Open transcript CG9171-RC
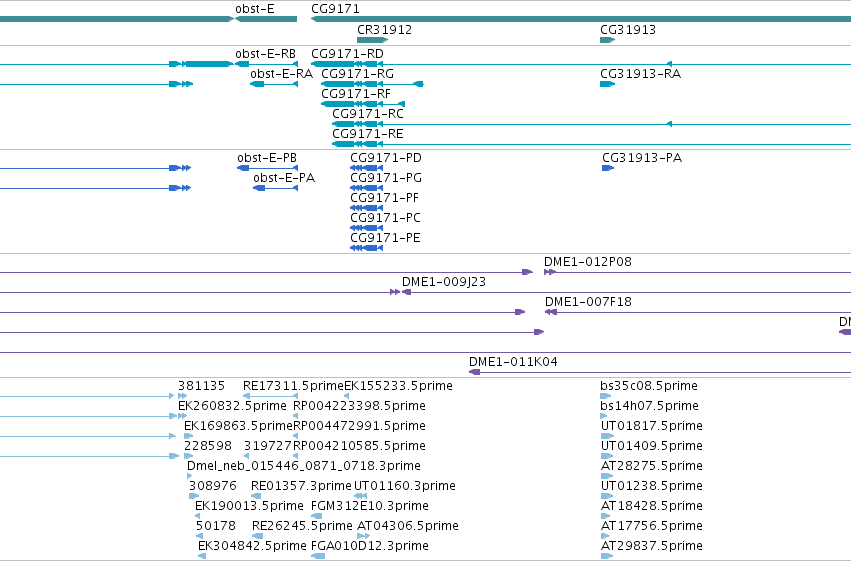Image resolution: width=851 pixels, height=561 pixels. 368,114
